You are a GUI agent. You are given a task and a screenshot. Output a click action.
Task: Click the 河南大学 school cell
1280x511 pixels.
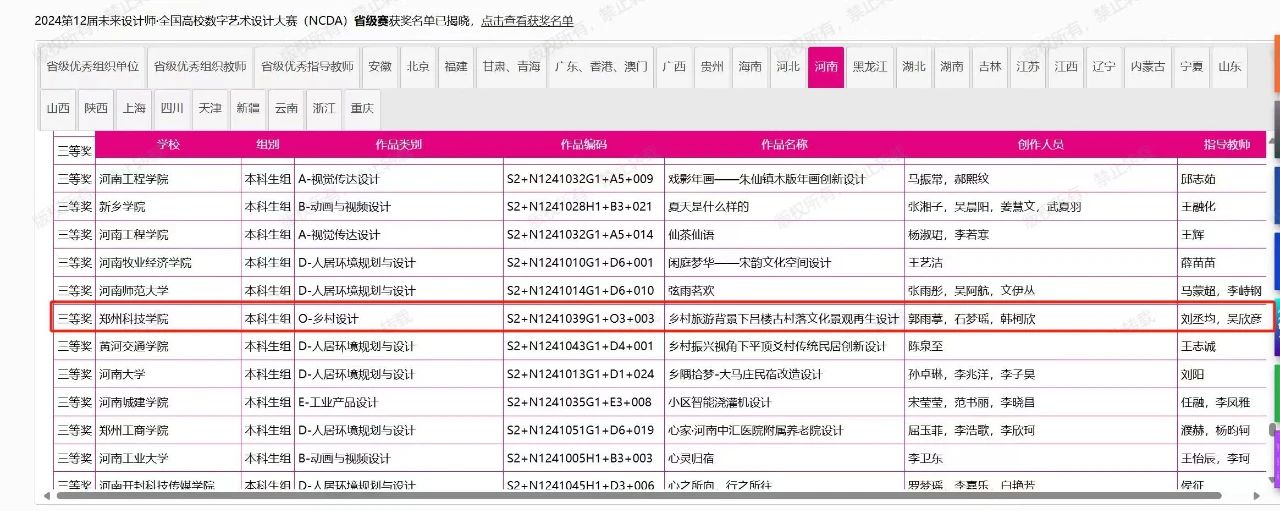pos(168,375)
